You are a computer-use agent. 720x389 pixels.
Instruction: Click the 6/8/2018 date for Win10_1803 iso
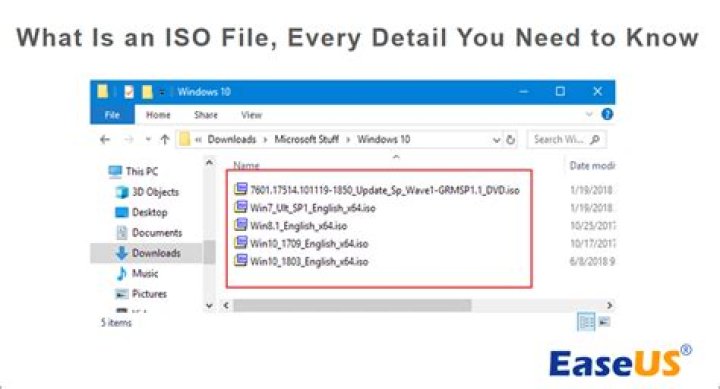pyautogui.click(x=592, y=262)
